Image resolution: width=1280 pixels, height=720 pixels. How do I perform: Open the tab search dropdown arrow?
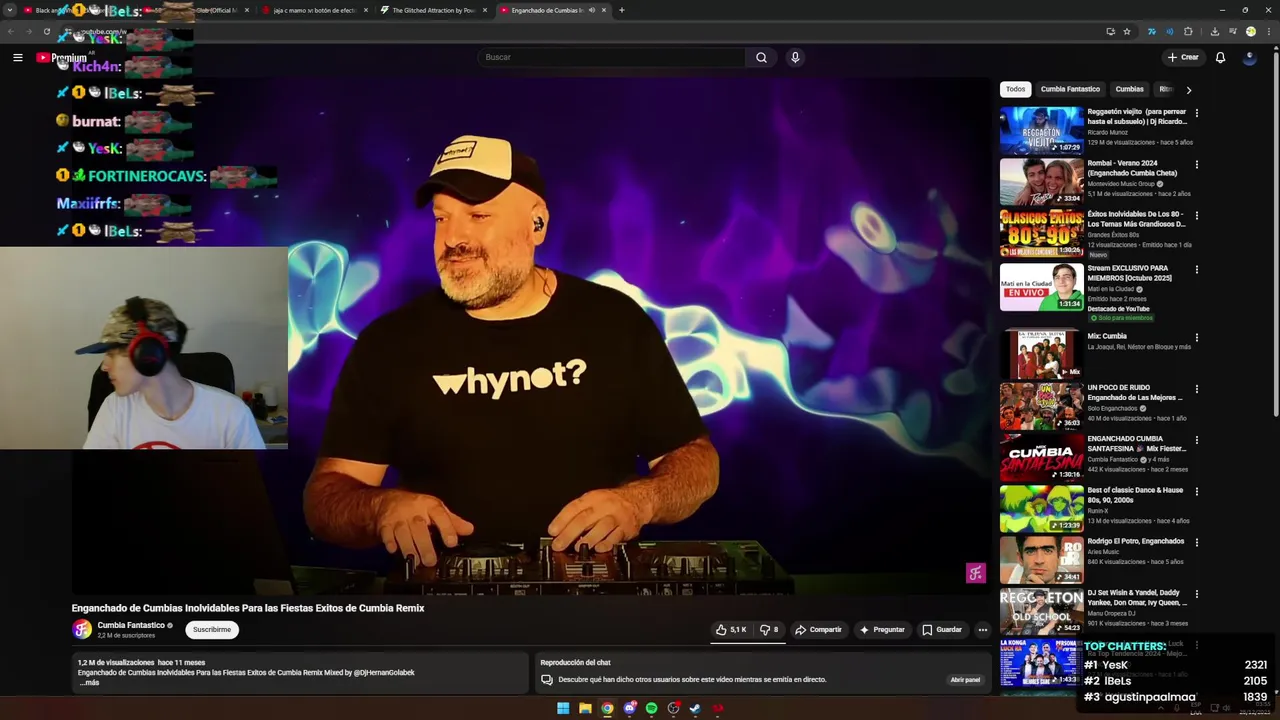point(11,10)
